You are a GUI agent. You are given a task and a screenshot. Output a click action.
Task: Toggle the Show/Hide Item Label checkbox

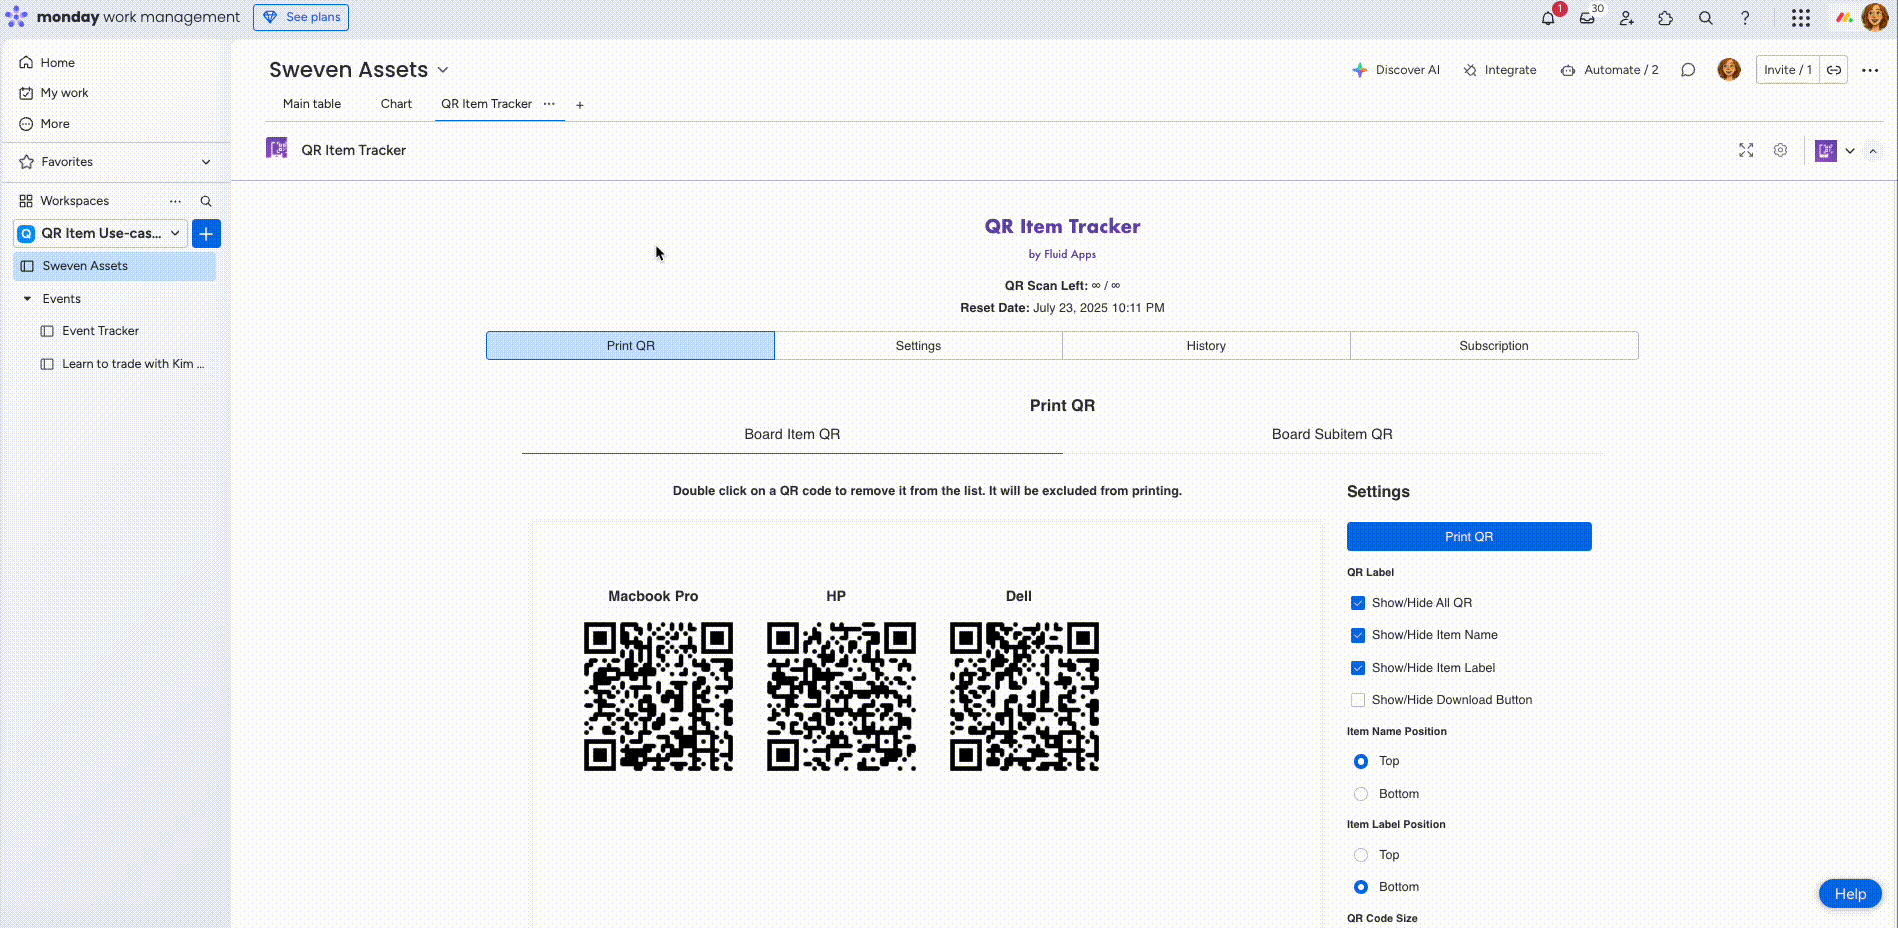point(1358,668)
